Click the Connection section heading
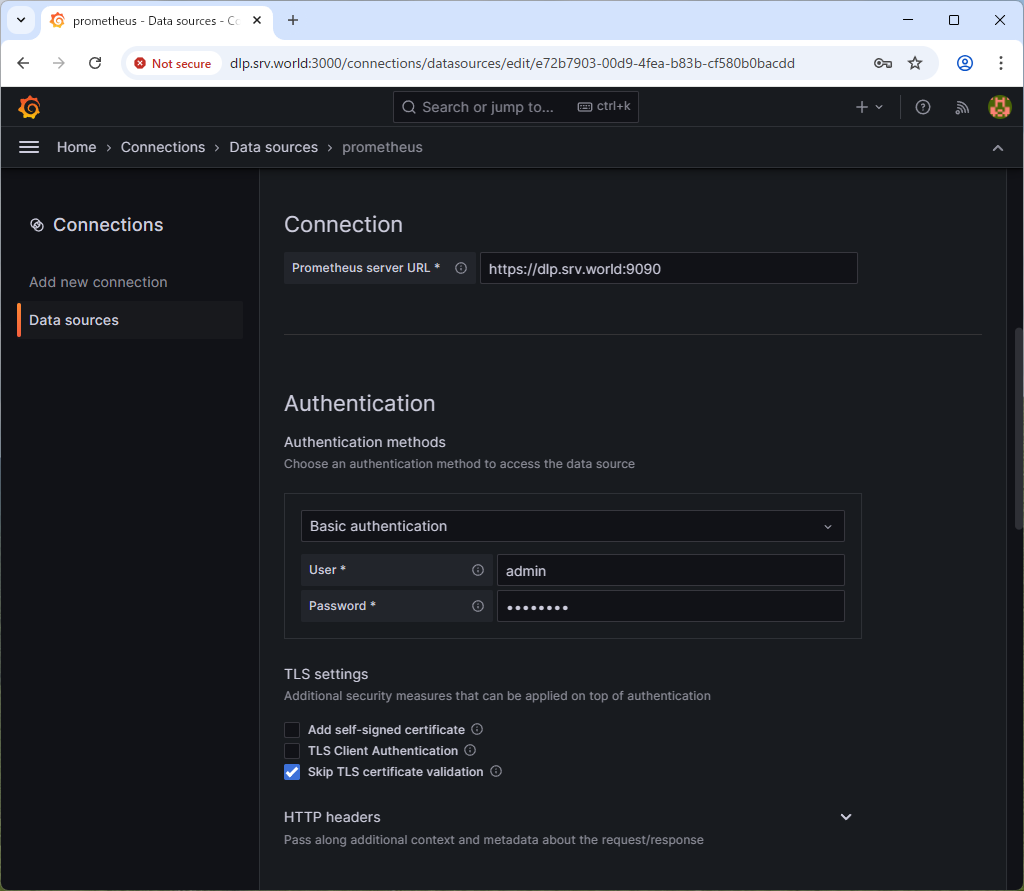The image size is (1024, 891). coord(344,225)
